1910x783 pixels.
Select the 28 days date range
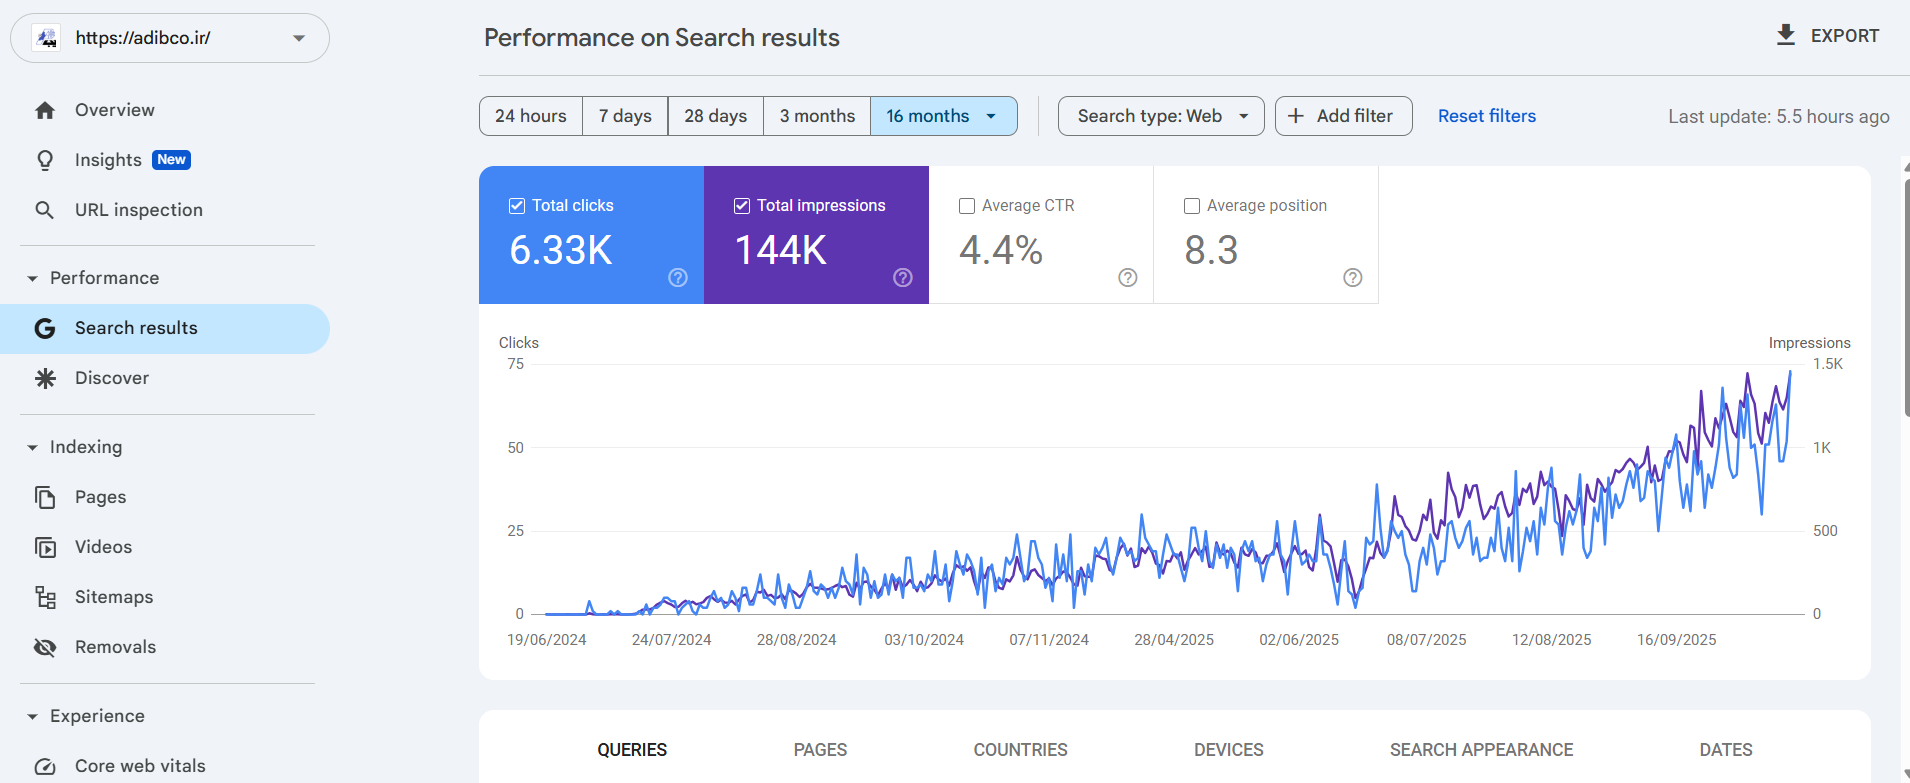tap(715, 116)
